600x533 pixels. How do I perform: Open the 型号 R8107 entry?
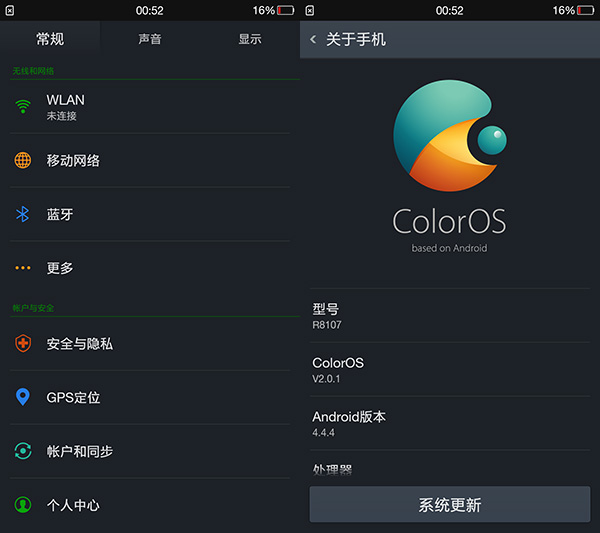coord(450,316)
